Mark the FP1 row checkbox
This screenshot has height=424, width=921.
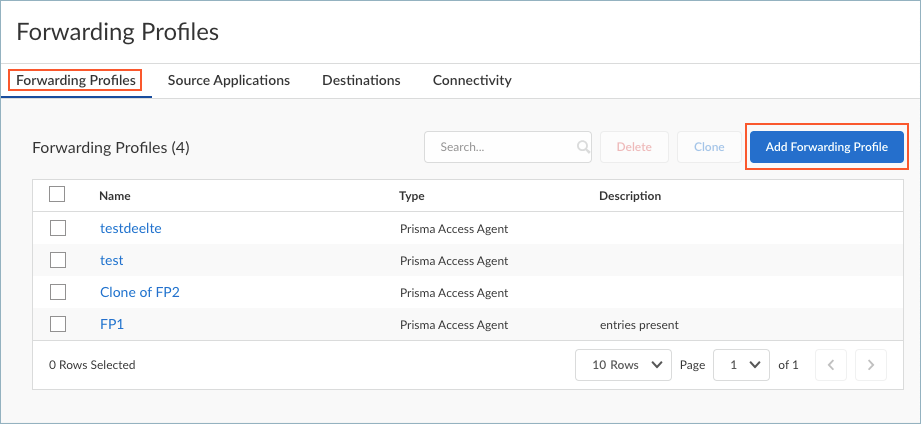[57, 324]
